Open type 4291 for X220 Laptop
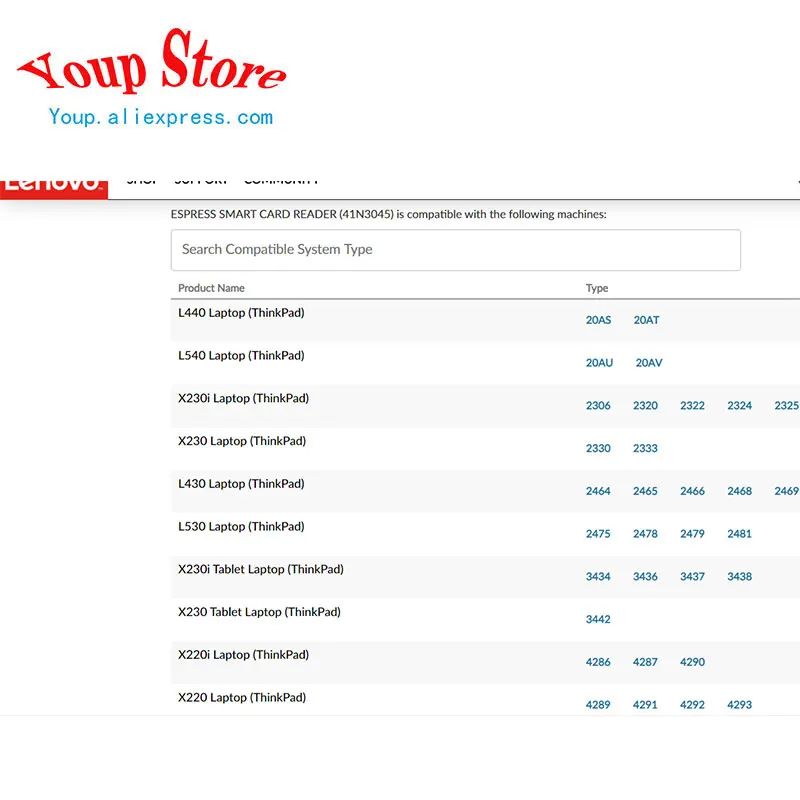Screen dimensions: 800x800 645,706
